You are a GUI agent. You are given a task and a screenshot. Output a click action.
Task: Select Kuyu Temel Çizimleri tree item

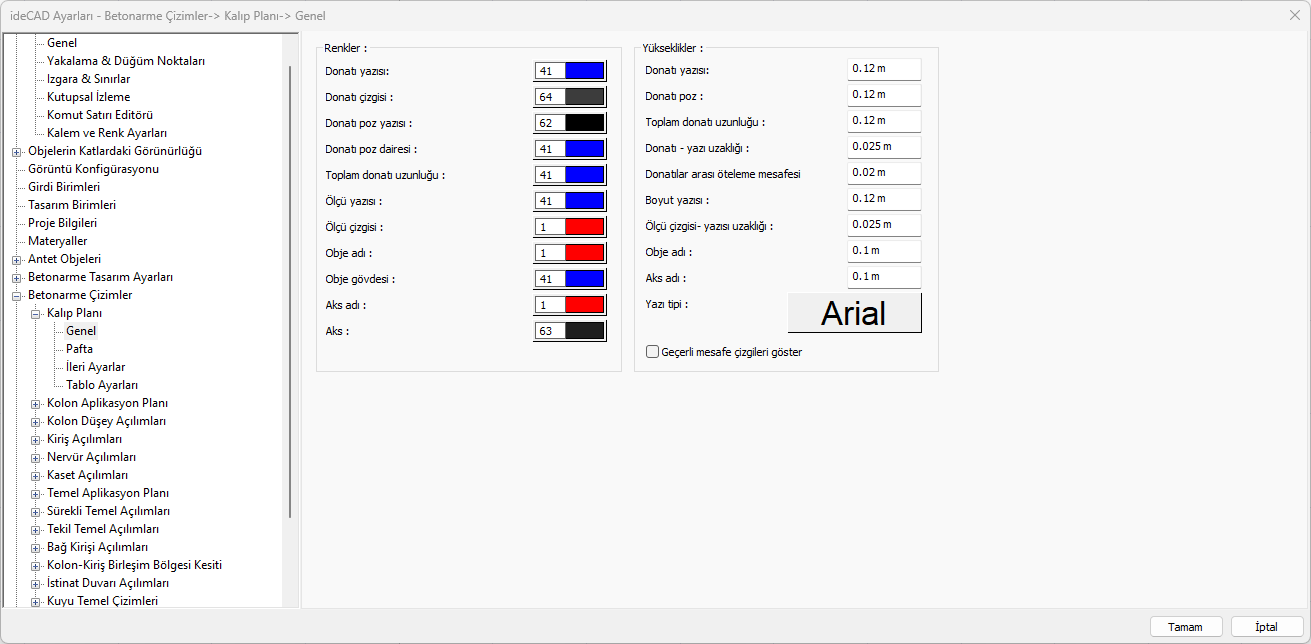click(103, 601)
